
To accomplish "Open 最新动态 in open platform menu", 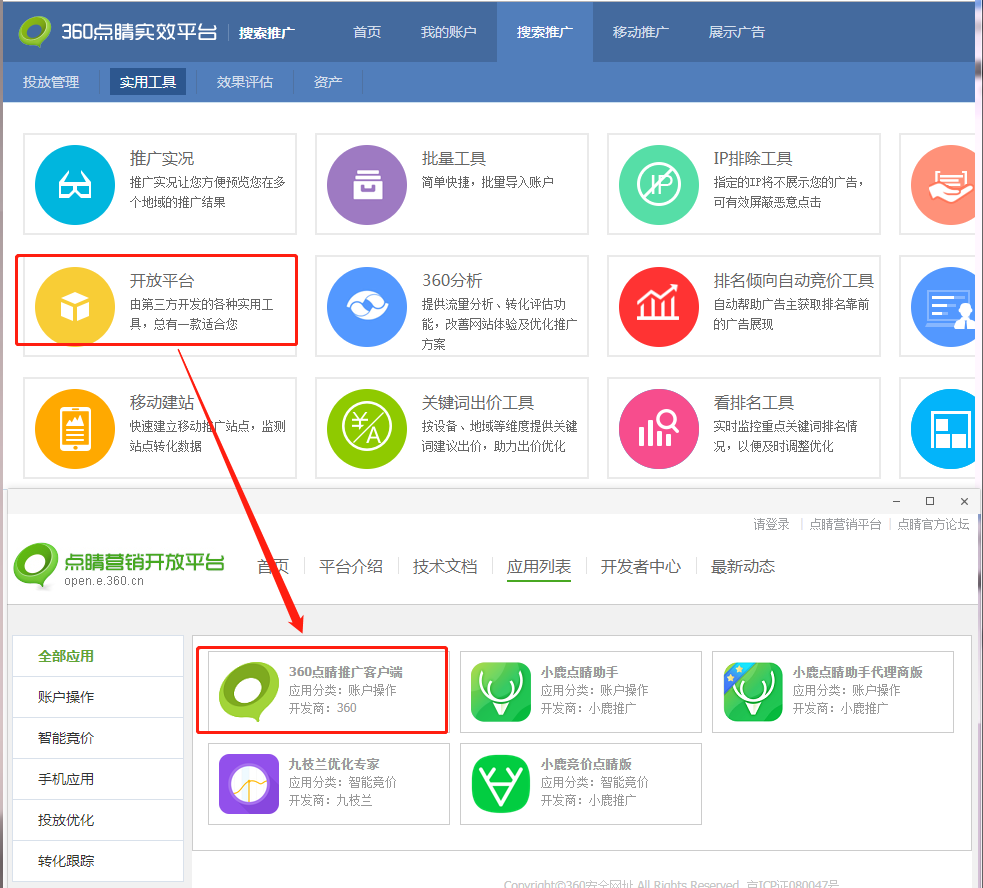I will 742,566.
